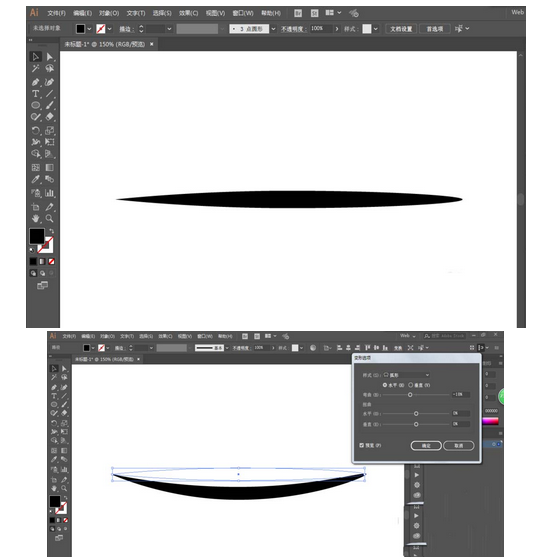
Task: Open 视图(V) menu in top window
Action: 215,13
